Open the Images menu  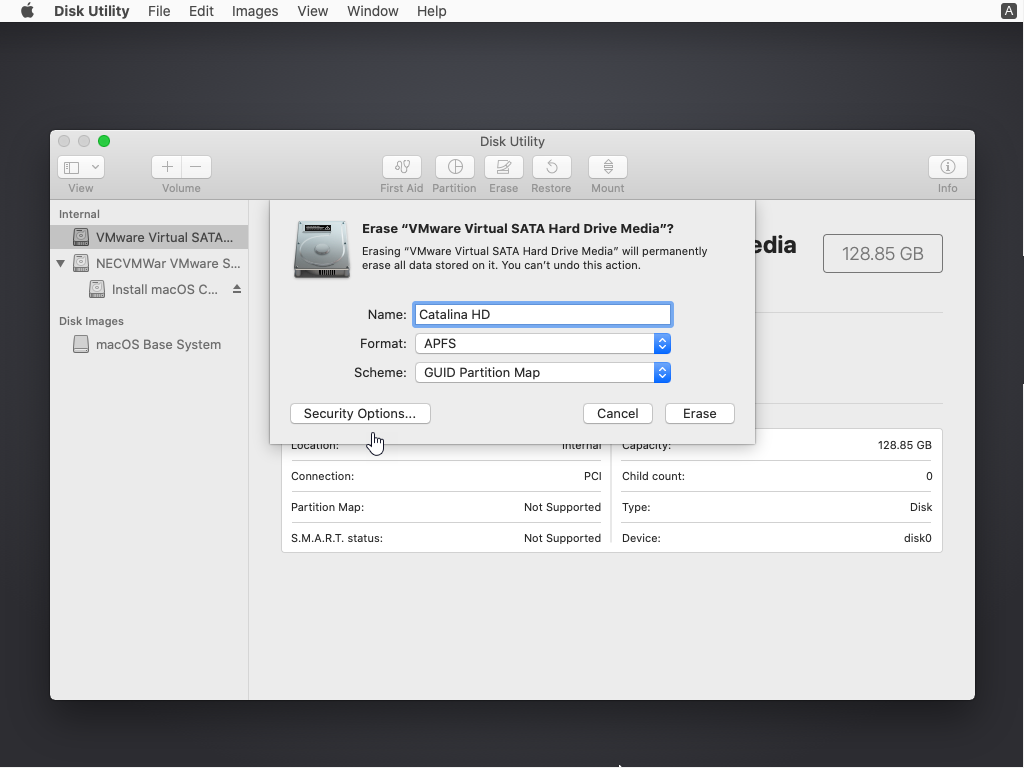click(255, 11)
